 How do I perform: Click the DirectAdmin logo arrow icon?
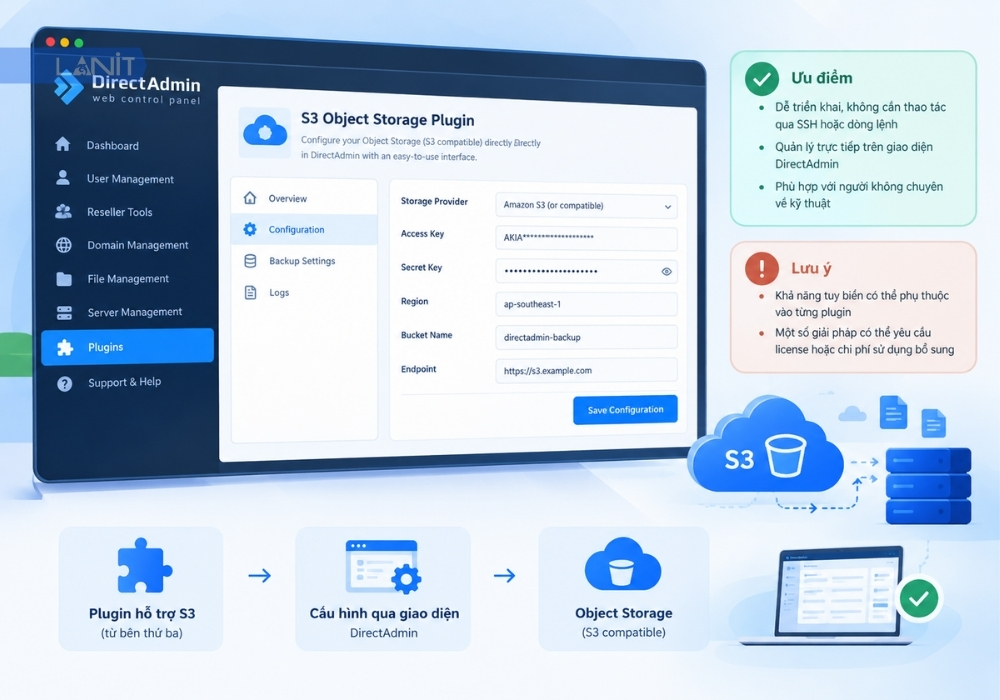(x=68, y=88)
